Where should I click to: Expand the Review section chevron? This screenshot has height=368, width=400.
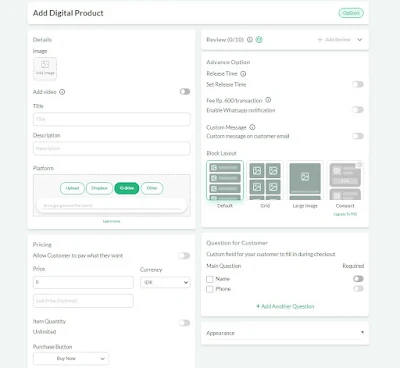tap(360, 40)
